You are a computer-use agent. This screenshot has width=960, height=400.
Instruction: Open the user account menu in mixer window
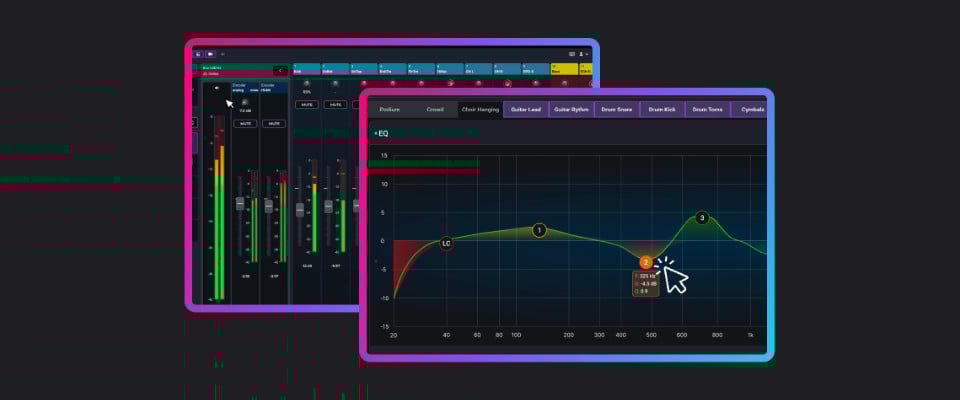pos(582,54)
